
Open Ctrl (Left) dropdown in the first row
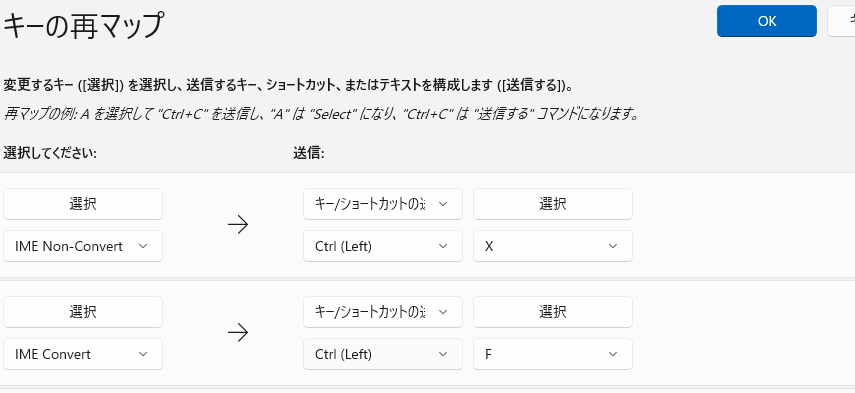pos(383,246)
